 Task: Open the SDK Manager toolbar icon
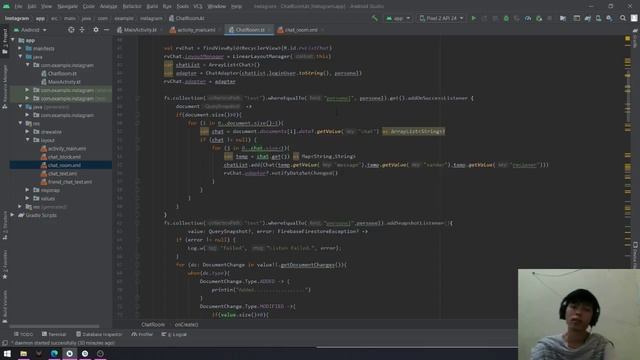click(x=609, y=18)
